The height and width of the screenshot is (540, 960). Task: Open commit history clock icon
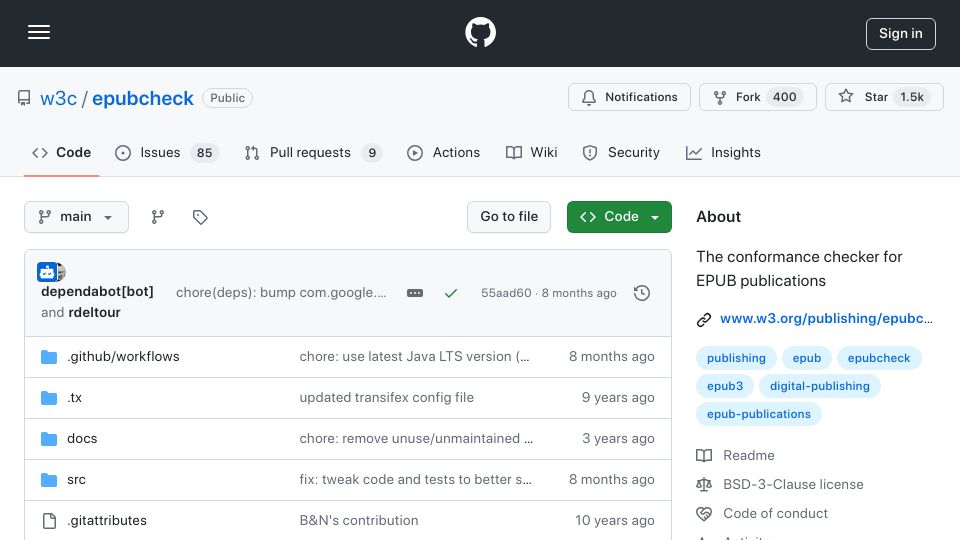click(x=642, y=293)
